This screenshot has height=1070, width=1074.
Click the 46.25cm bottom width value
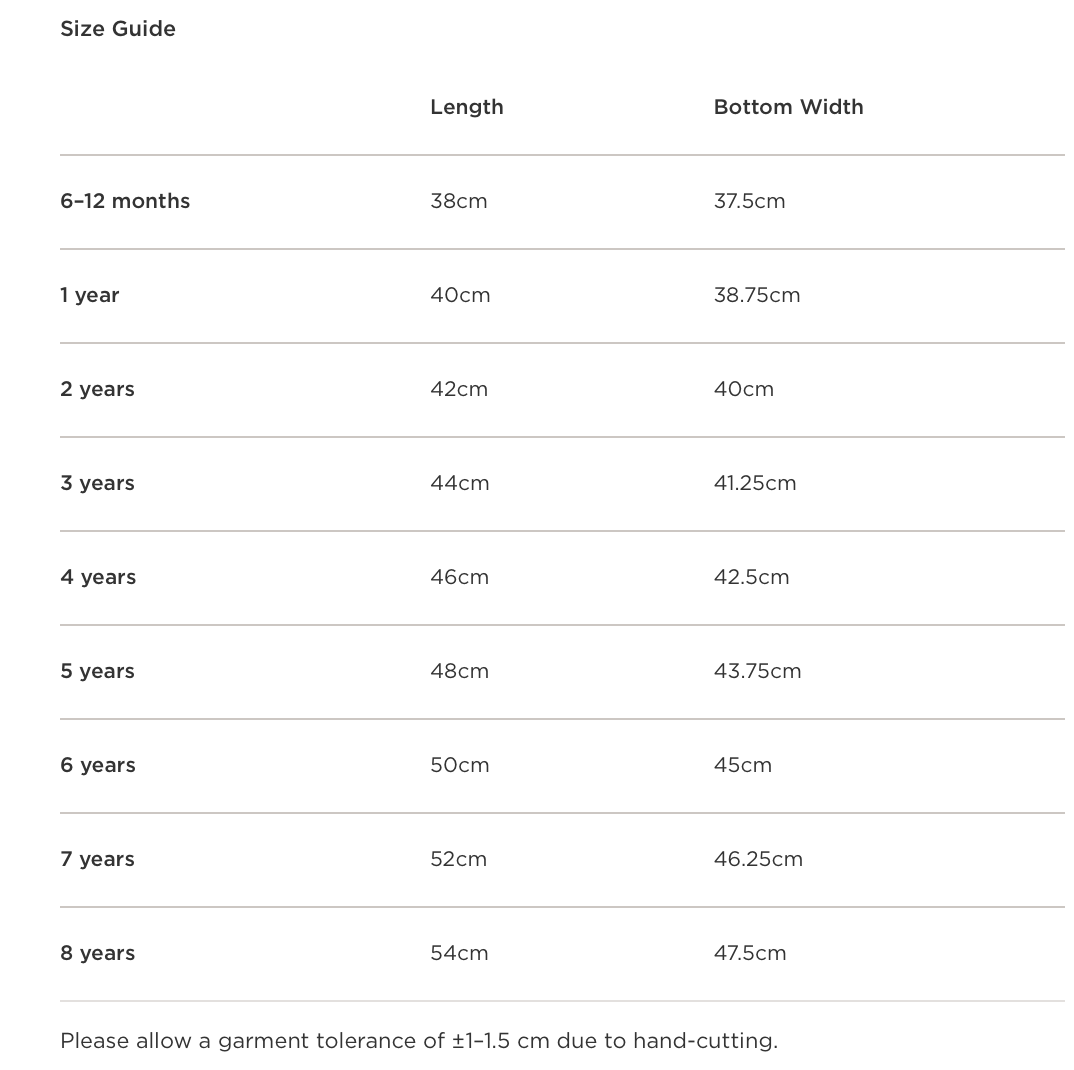pyautogui.click(x=758, y=859)
